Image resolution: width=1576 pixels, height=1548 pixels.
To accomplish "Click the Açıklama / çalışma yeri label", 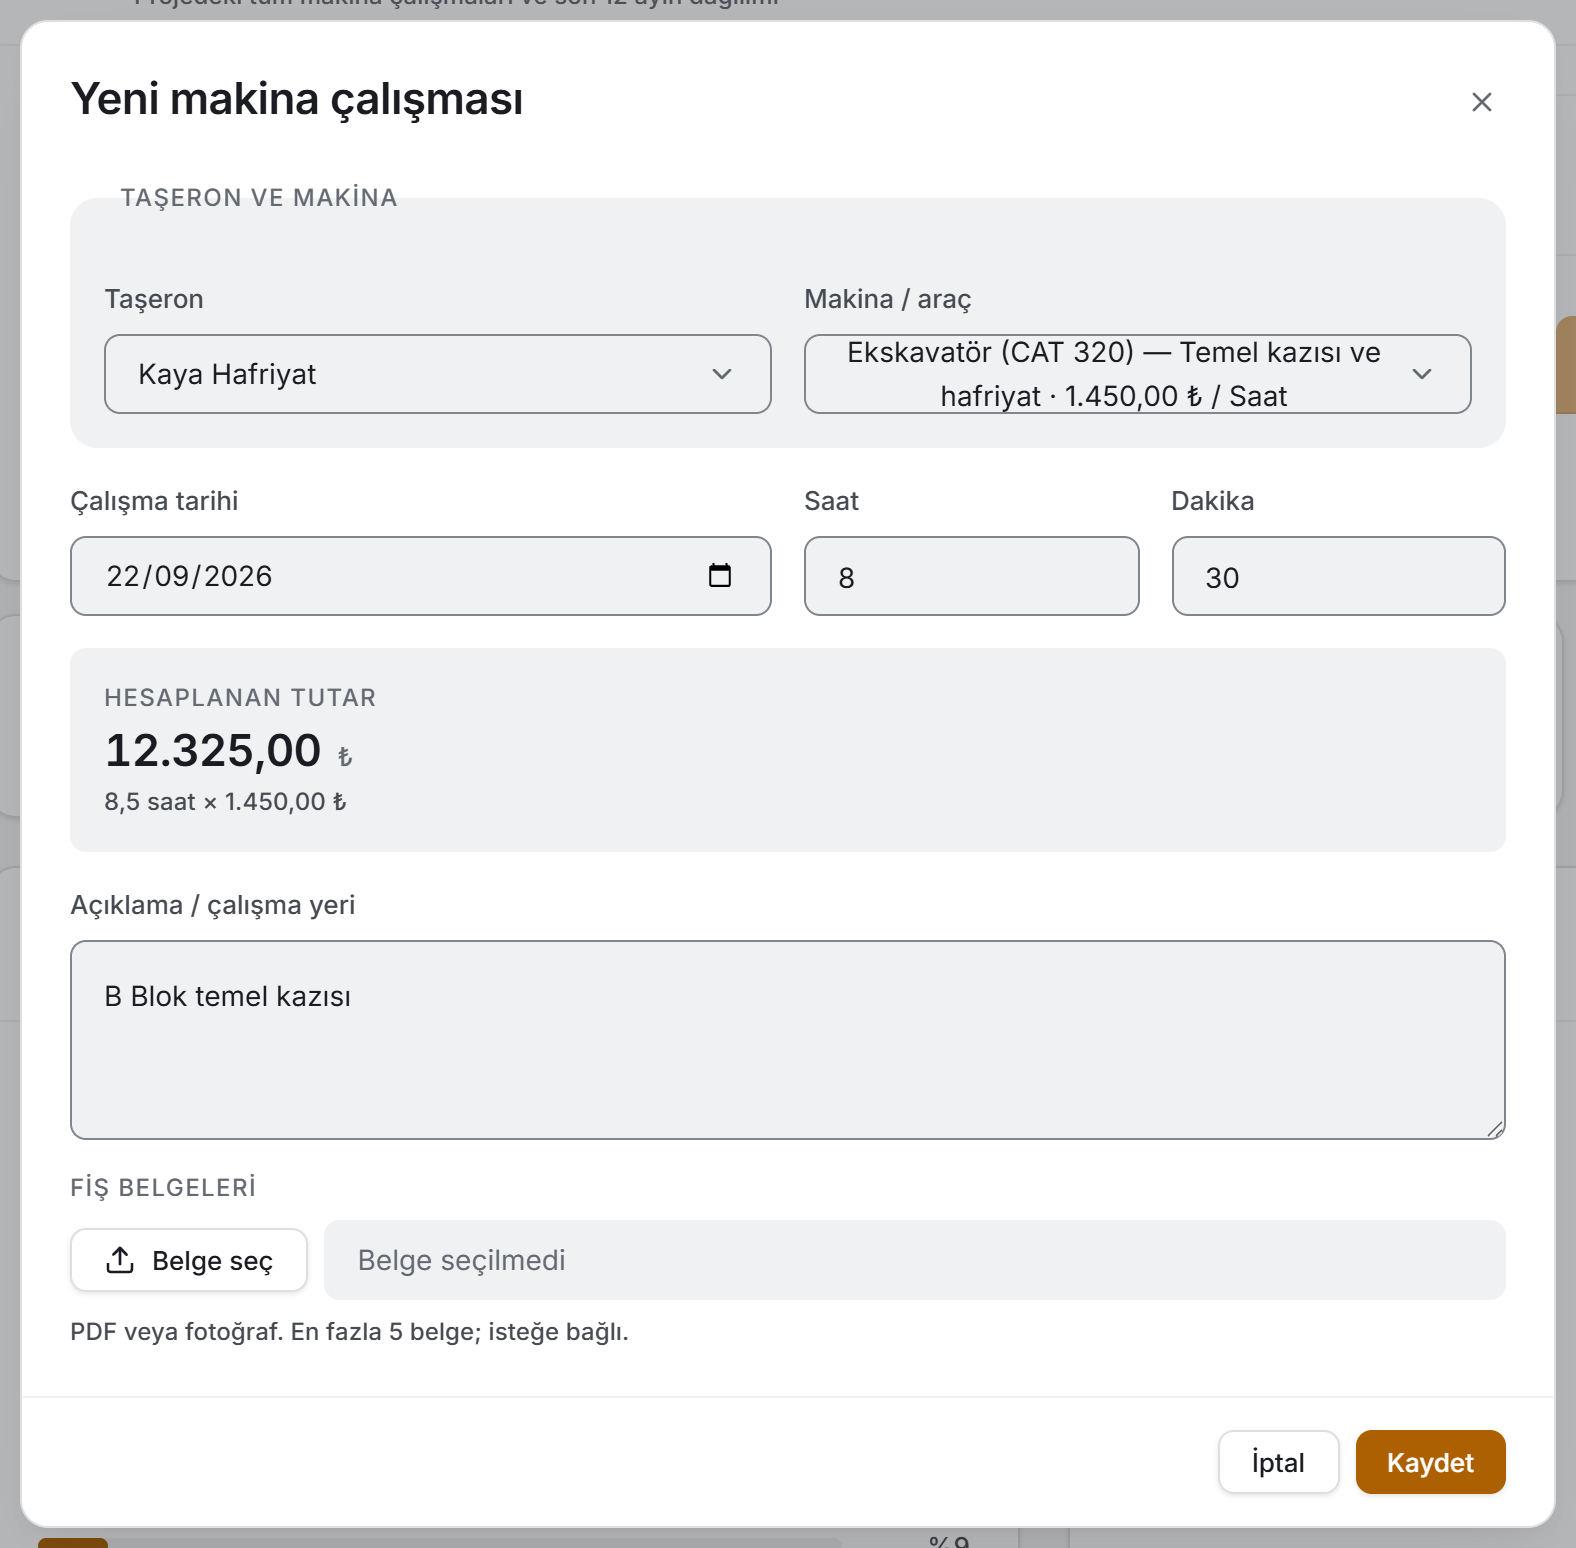I will (213, 905).
